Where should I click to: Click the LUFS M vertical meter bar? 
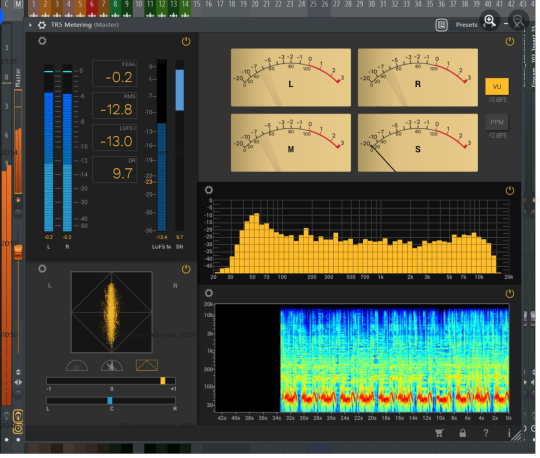(x=162, y=145)
